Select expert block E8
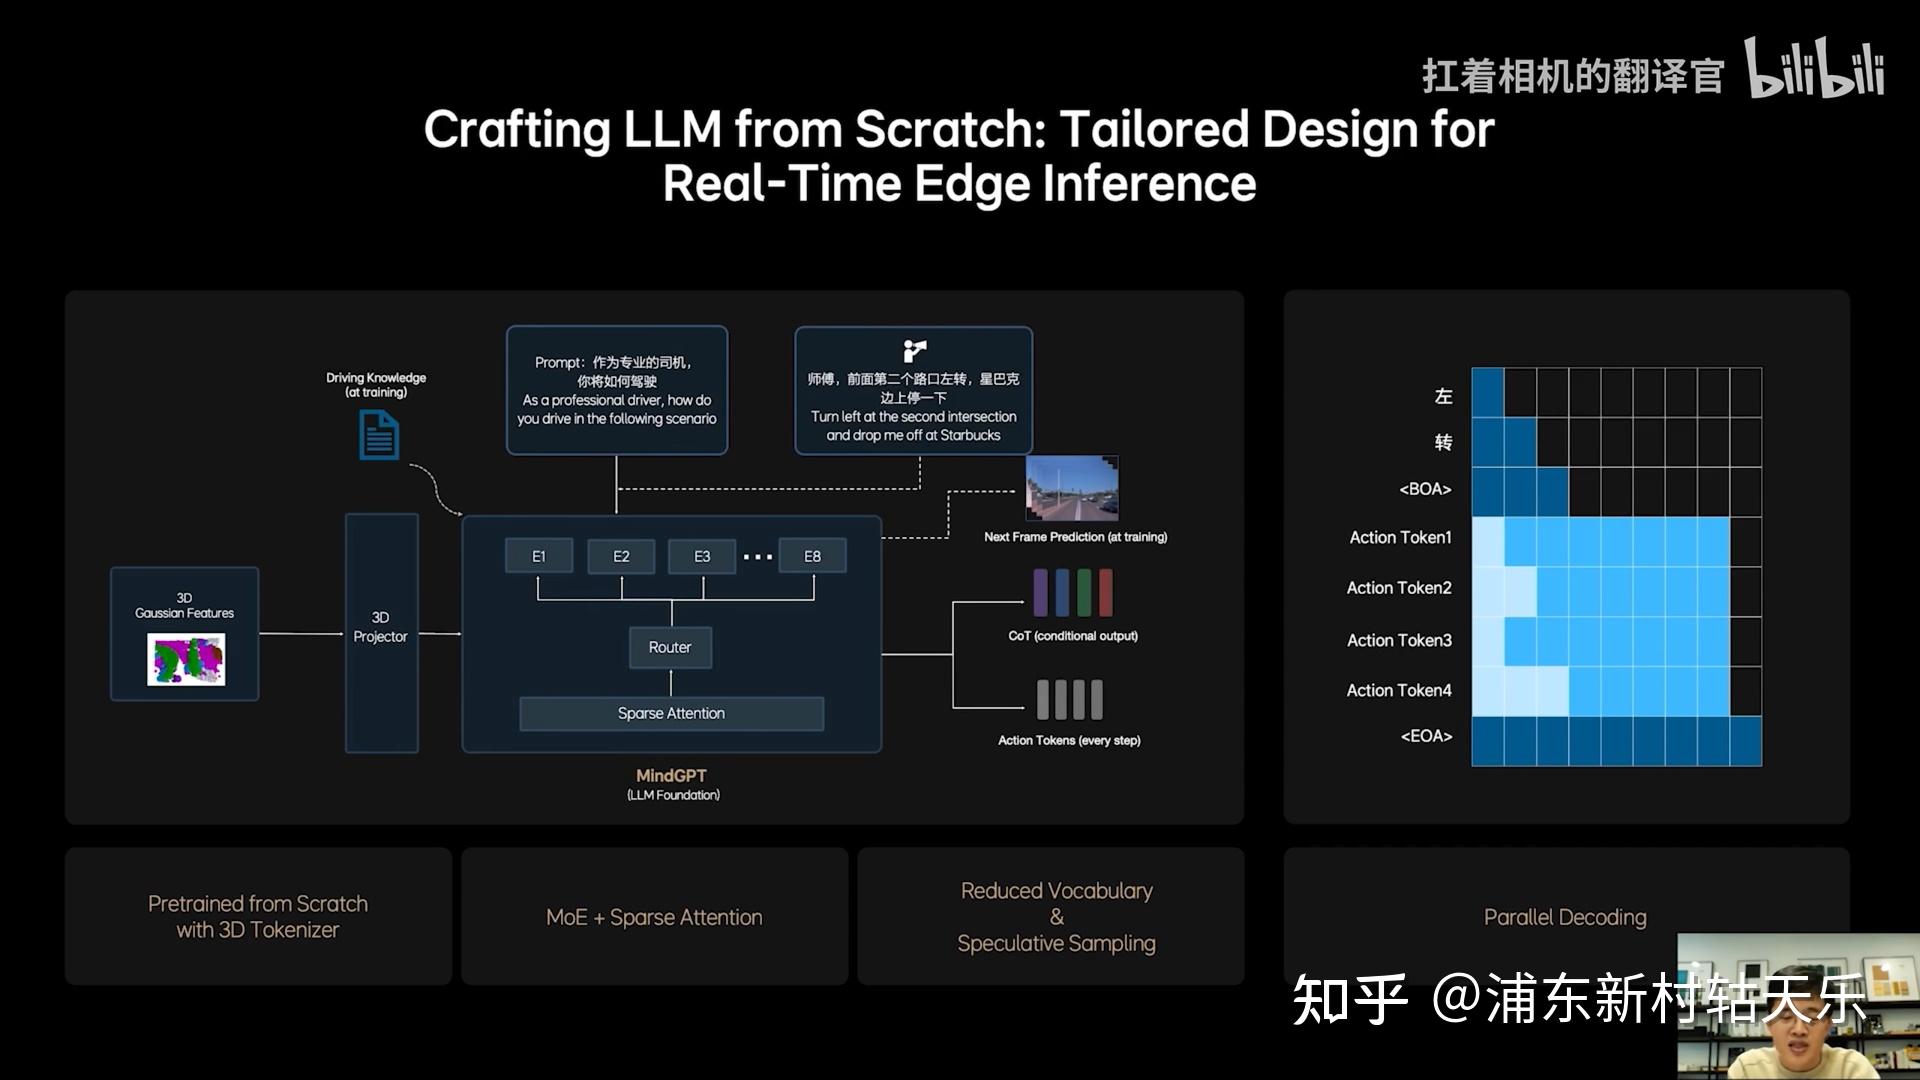Viewport: 1920px width, 1080px height. (x=812, y=556)
